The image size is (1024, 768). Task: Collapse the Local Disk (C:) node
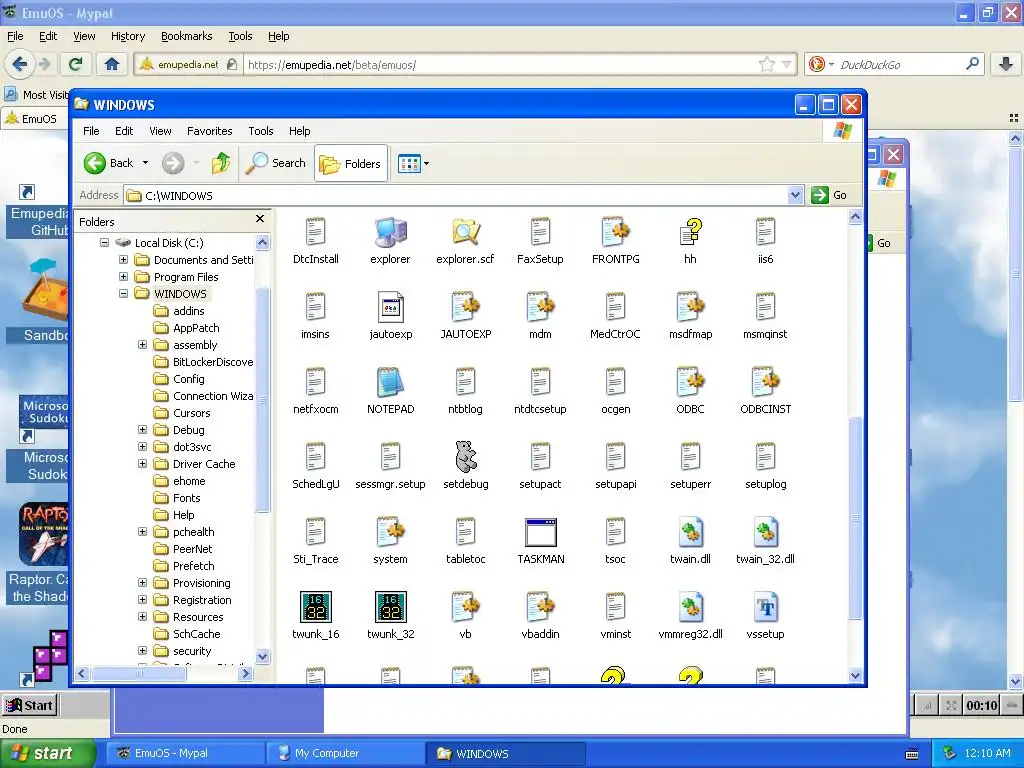click(104, 242)
